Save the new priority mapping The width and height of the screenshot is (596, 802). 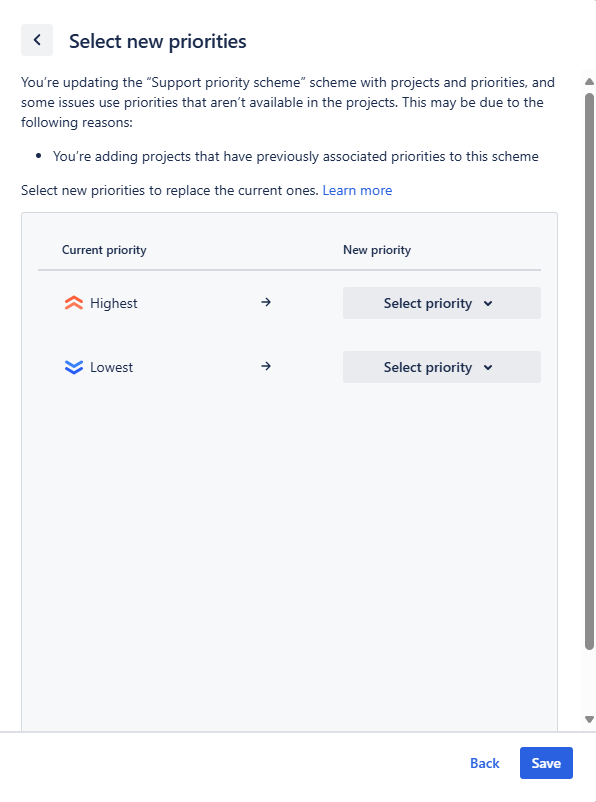click(546, 763)
